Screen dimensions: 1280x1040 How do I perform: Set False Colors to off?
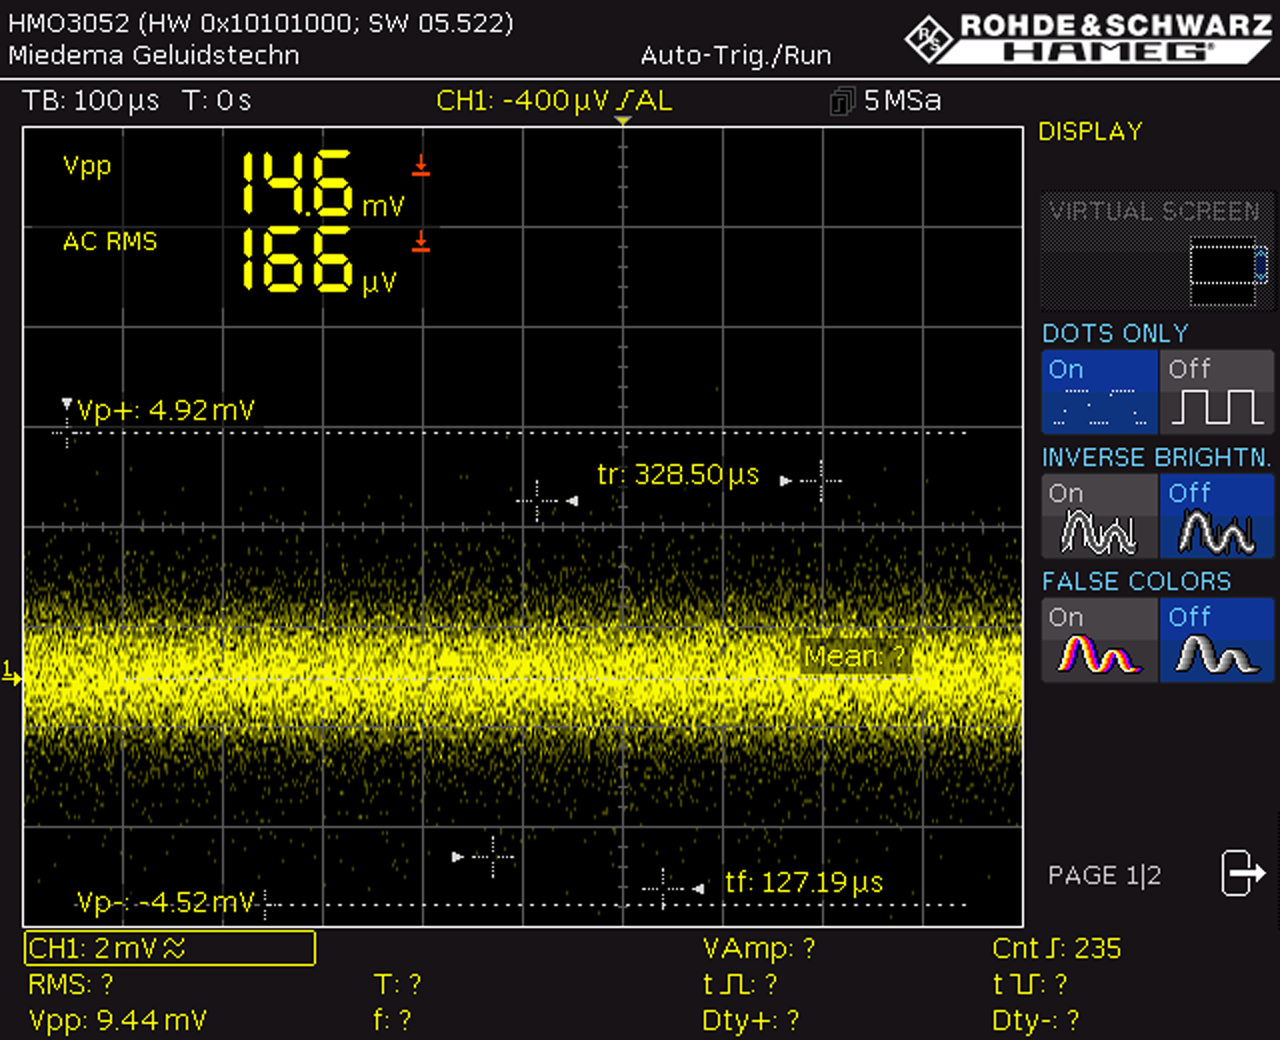(x=1217, y=640)
